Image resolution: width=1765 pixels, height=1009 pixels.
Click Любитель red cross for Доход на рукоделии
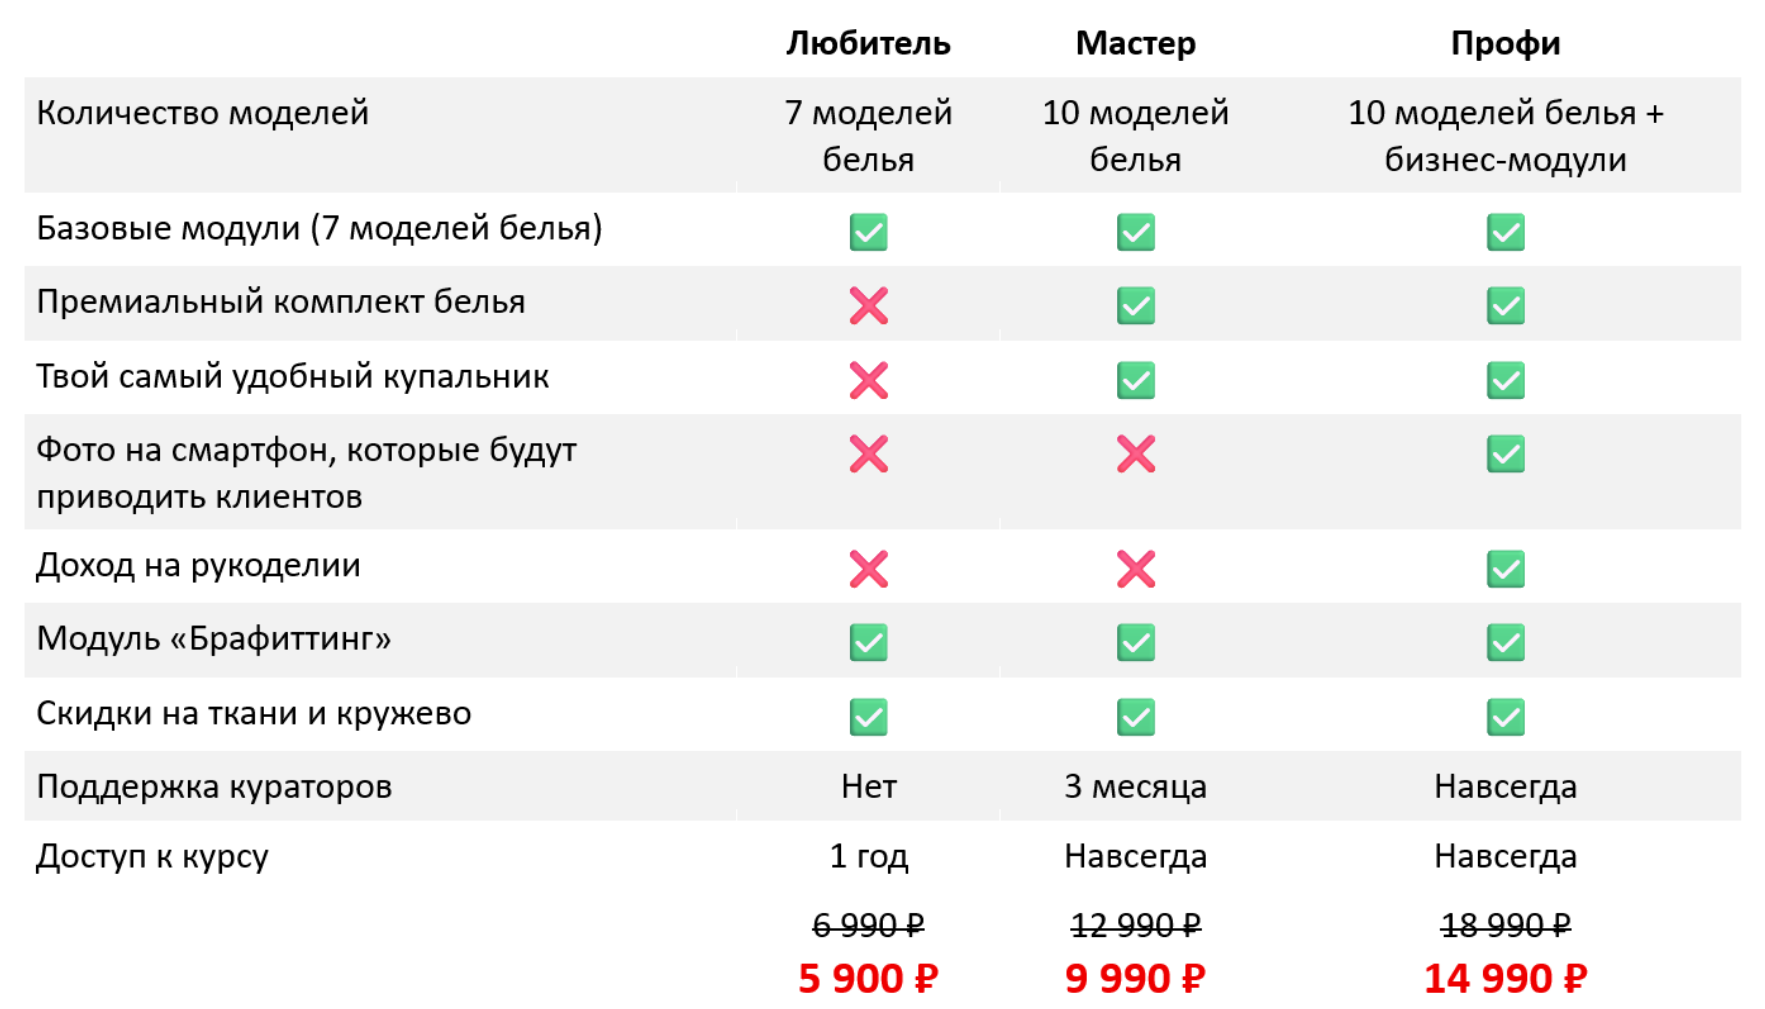pyautogui.click(x=868, y=569)
